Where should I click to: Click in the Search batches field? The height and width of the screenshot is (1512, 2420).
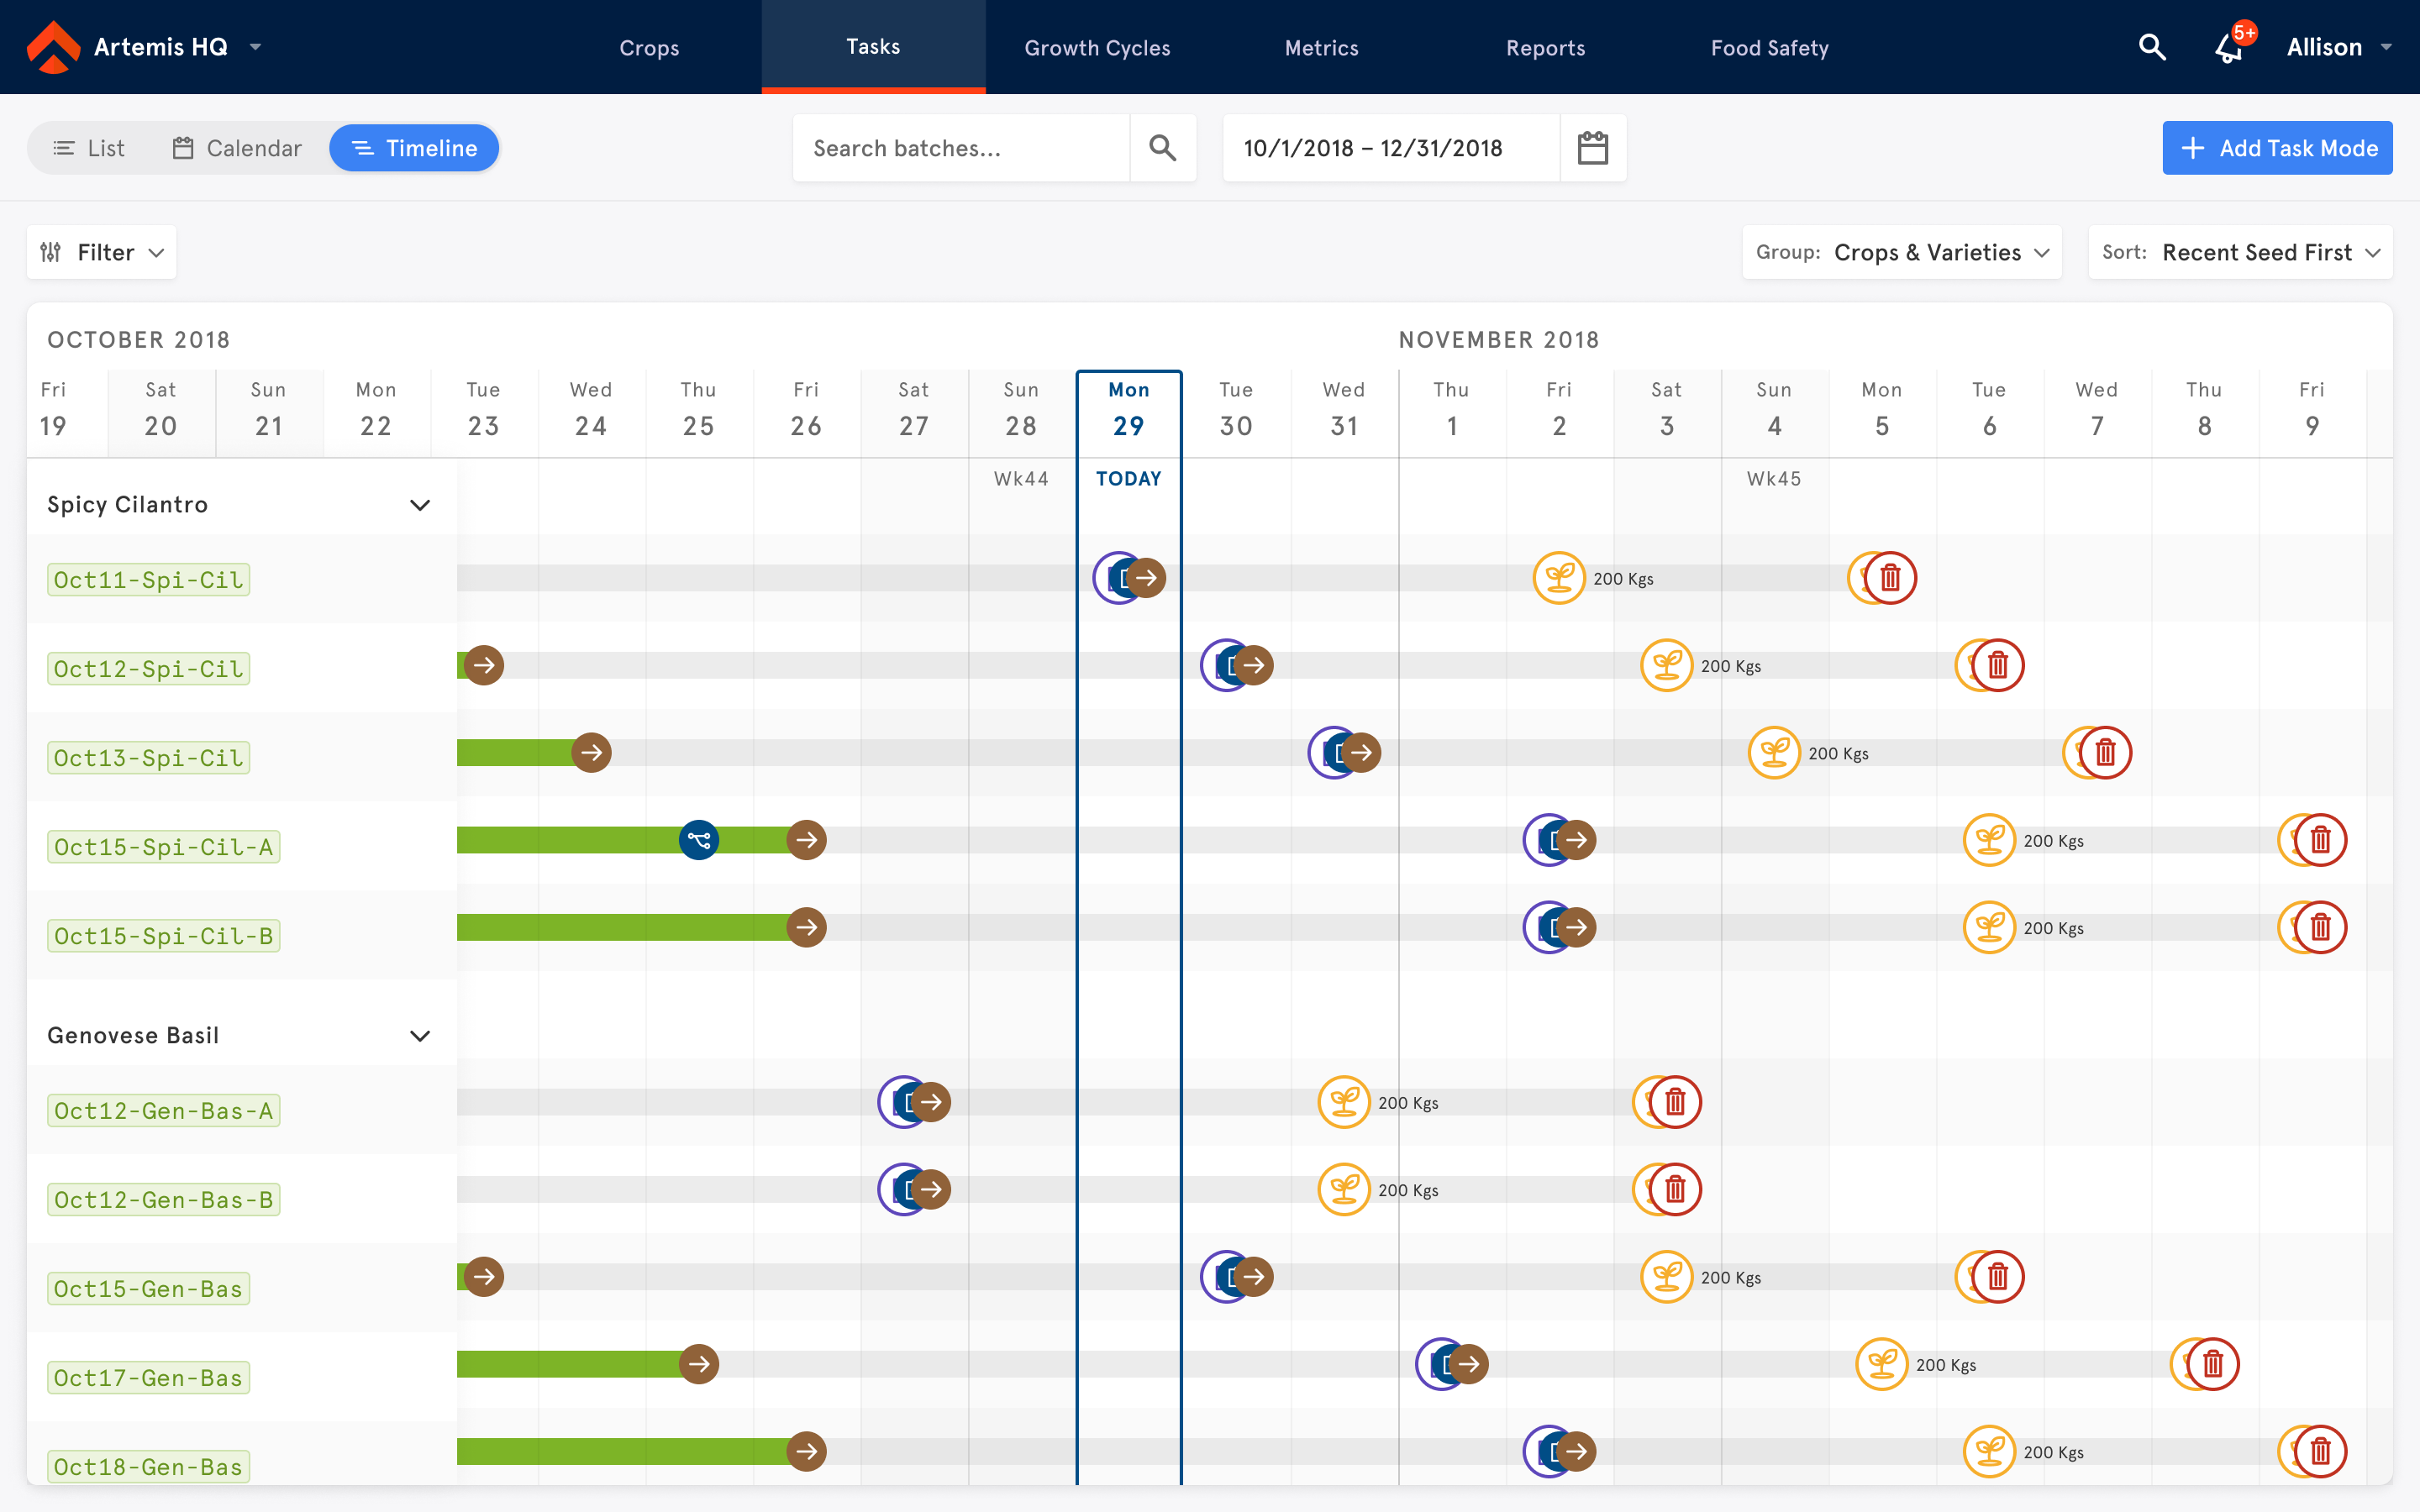(960, 148)
